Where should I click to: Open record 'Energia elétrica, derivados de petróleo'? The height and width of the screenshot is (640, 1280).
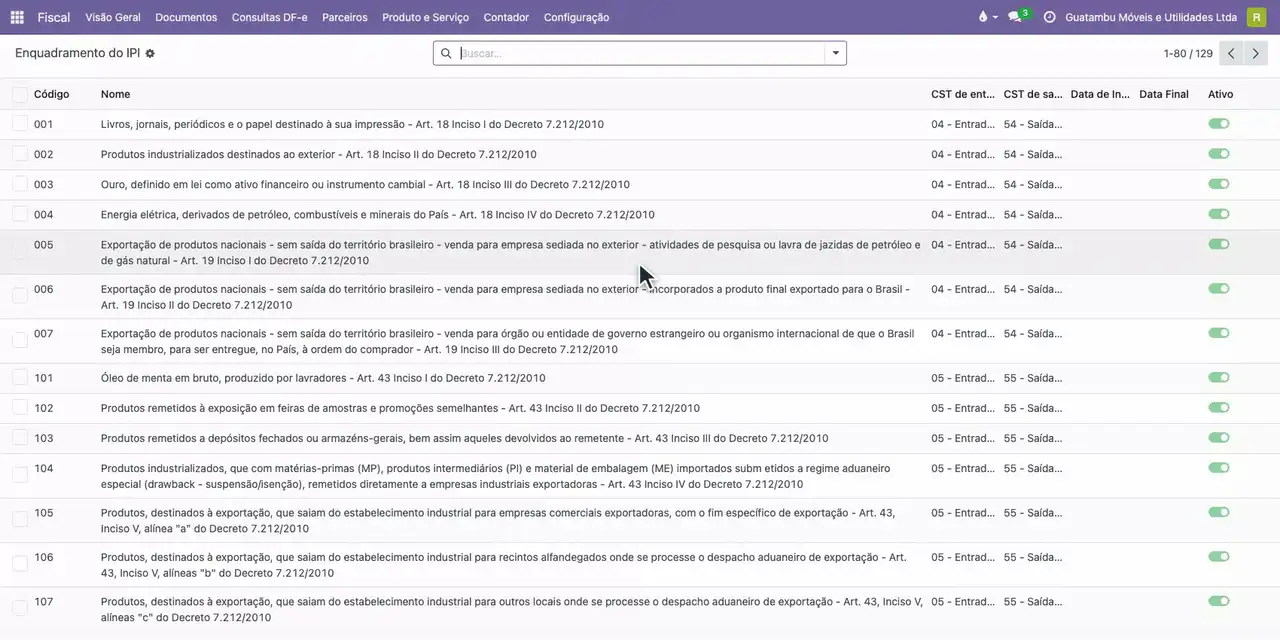tap(377, 214)
